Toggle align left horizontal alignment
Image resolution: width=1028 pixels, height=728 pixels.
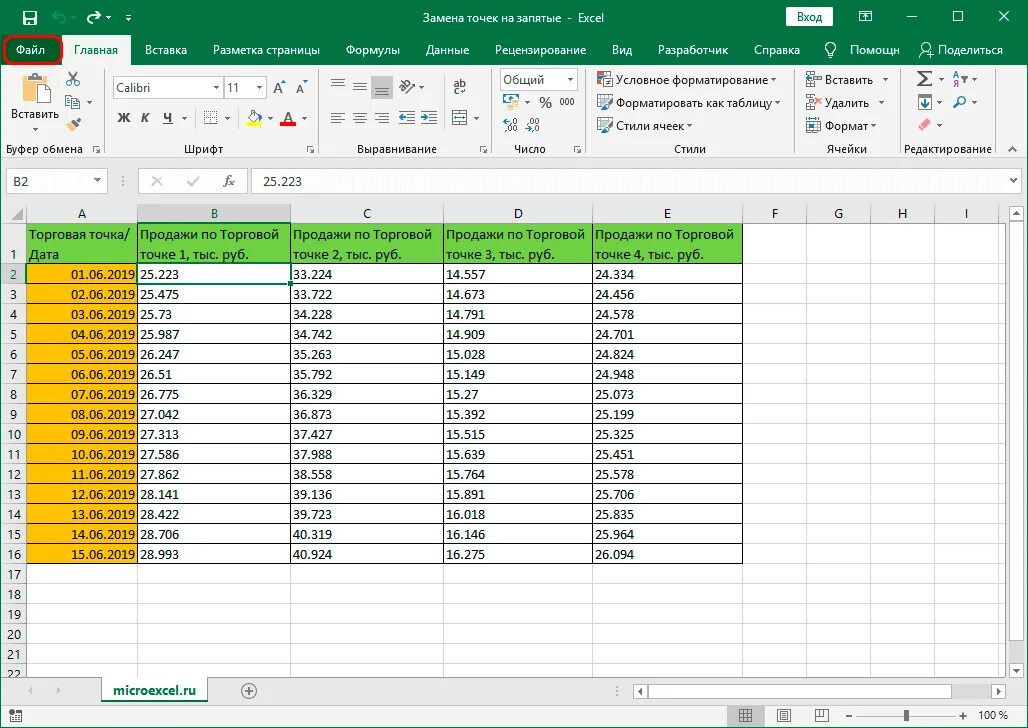338,118
